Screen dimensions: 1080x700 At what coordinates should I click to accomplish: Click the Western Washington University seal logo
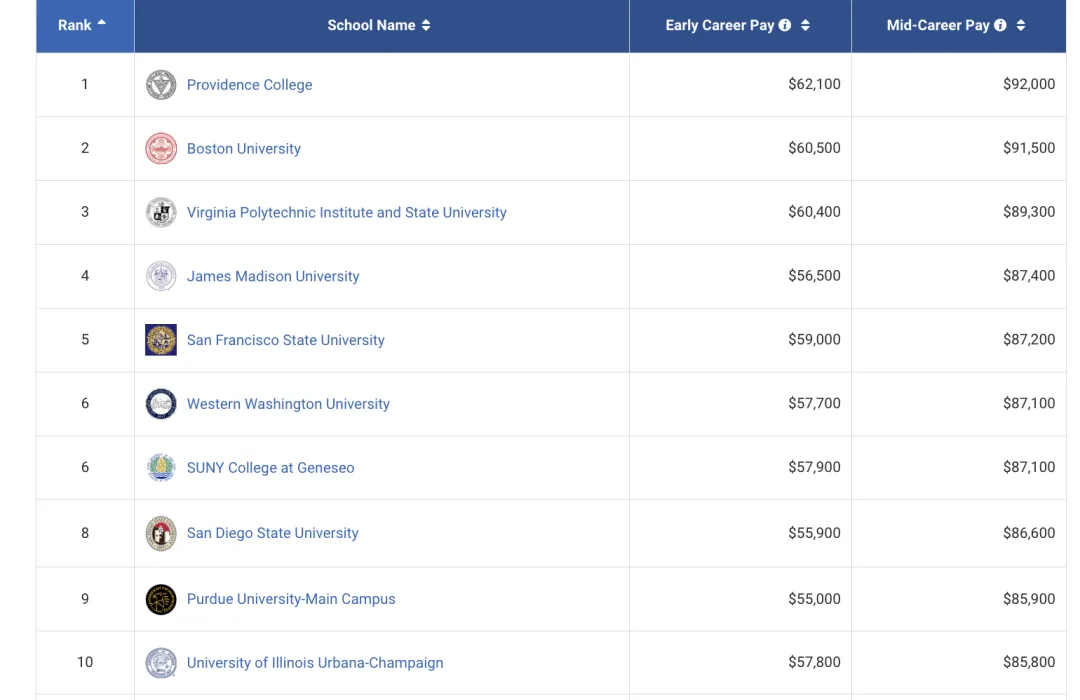point(160,404)
